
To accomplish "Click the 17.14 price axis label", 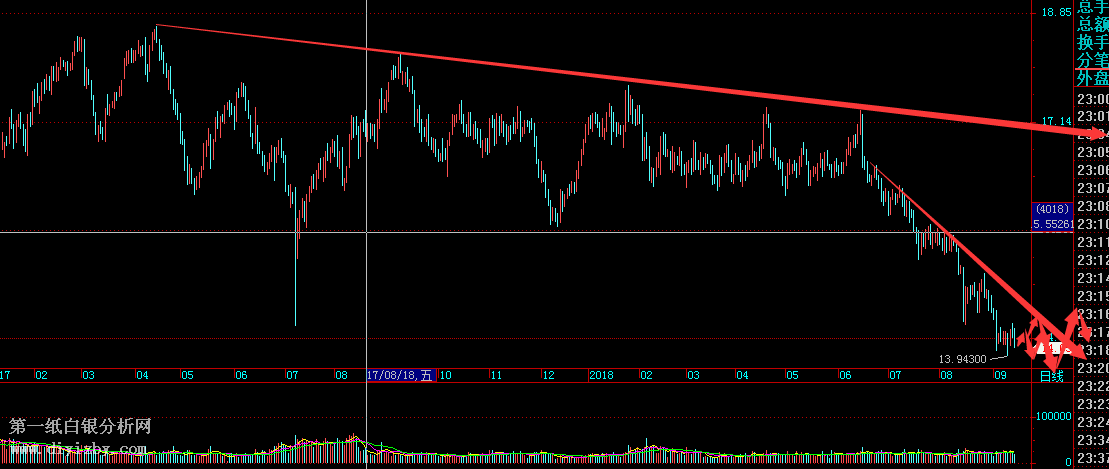I will (x=1056, y=122).
